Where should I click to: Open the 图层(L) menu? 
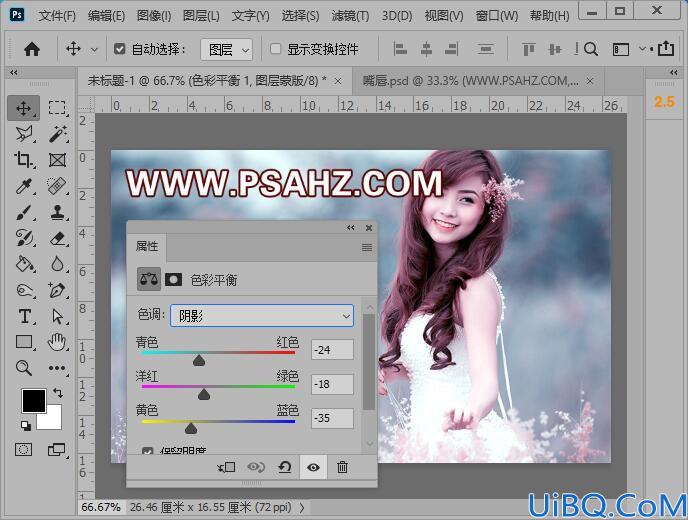point(201,16)
